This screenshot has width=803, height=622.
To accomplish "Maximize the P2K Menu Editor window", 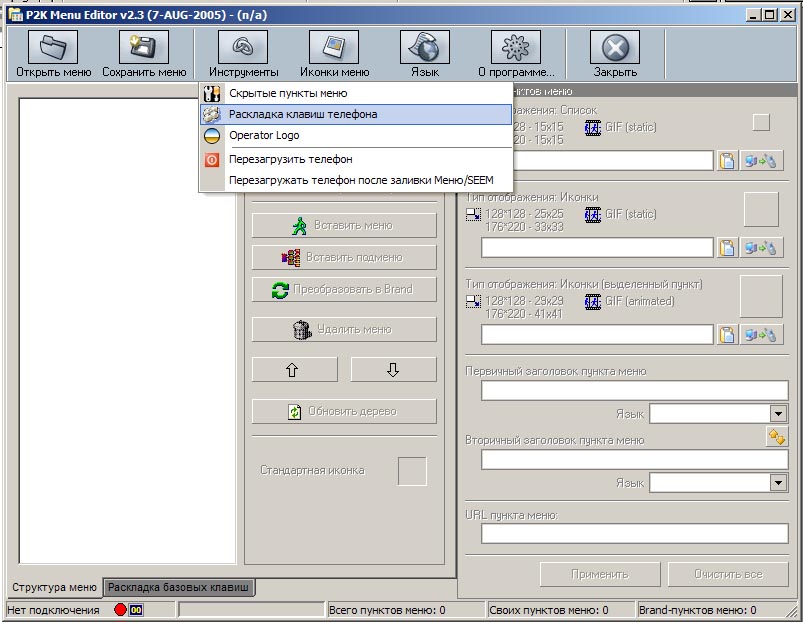I will (770, 15).
